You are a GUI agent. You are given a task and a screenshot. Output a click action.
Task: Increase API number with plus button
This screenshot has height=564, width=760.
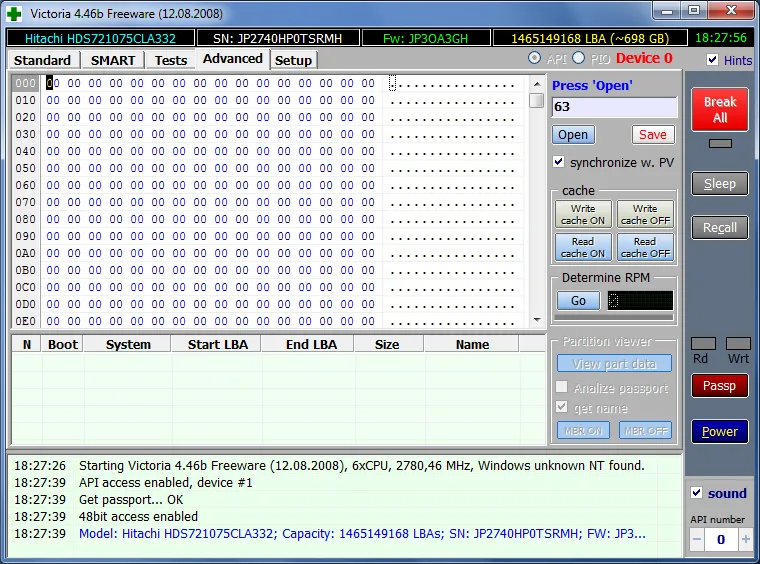click(745, 539)
